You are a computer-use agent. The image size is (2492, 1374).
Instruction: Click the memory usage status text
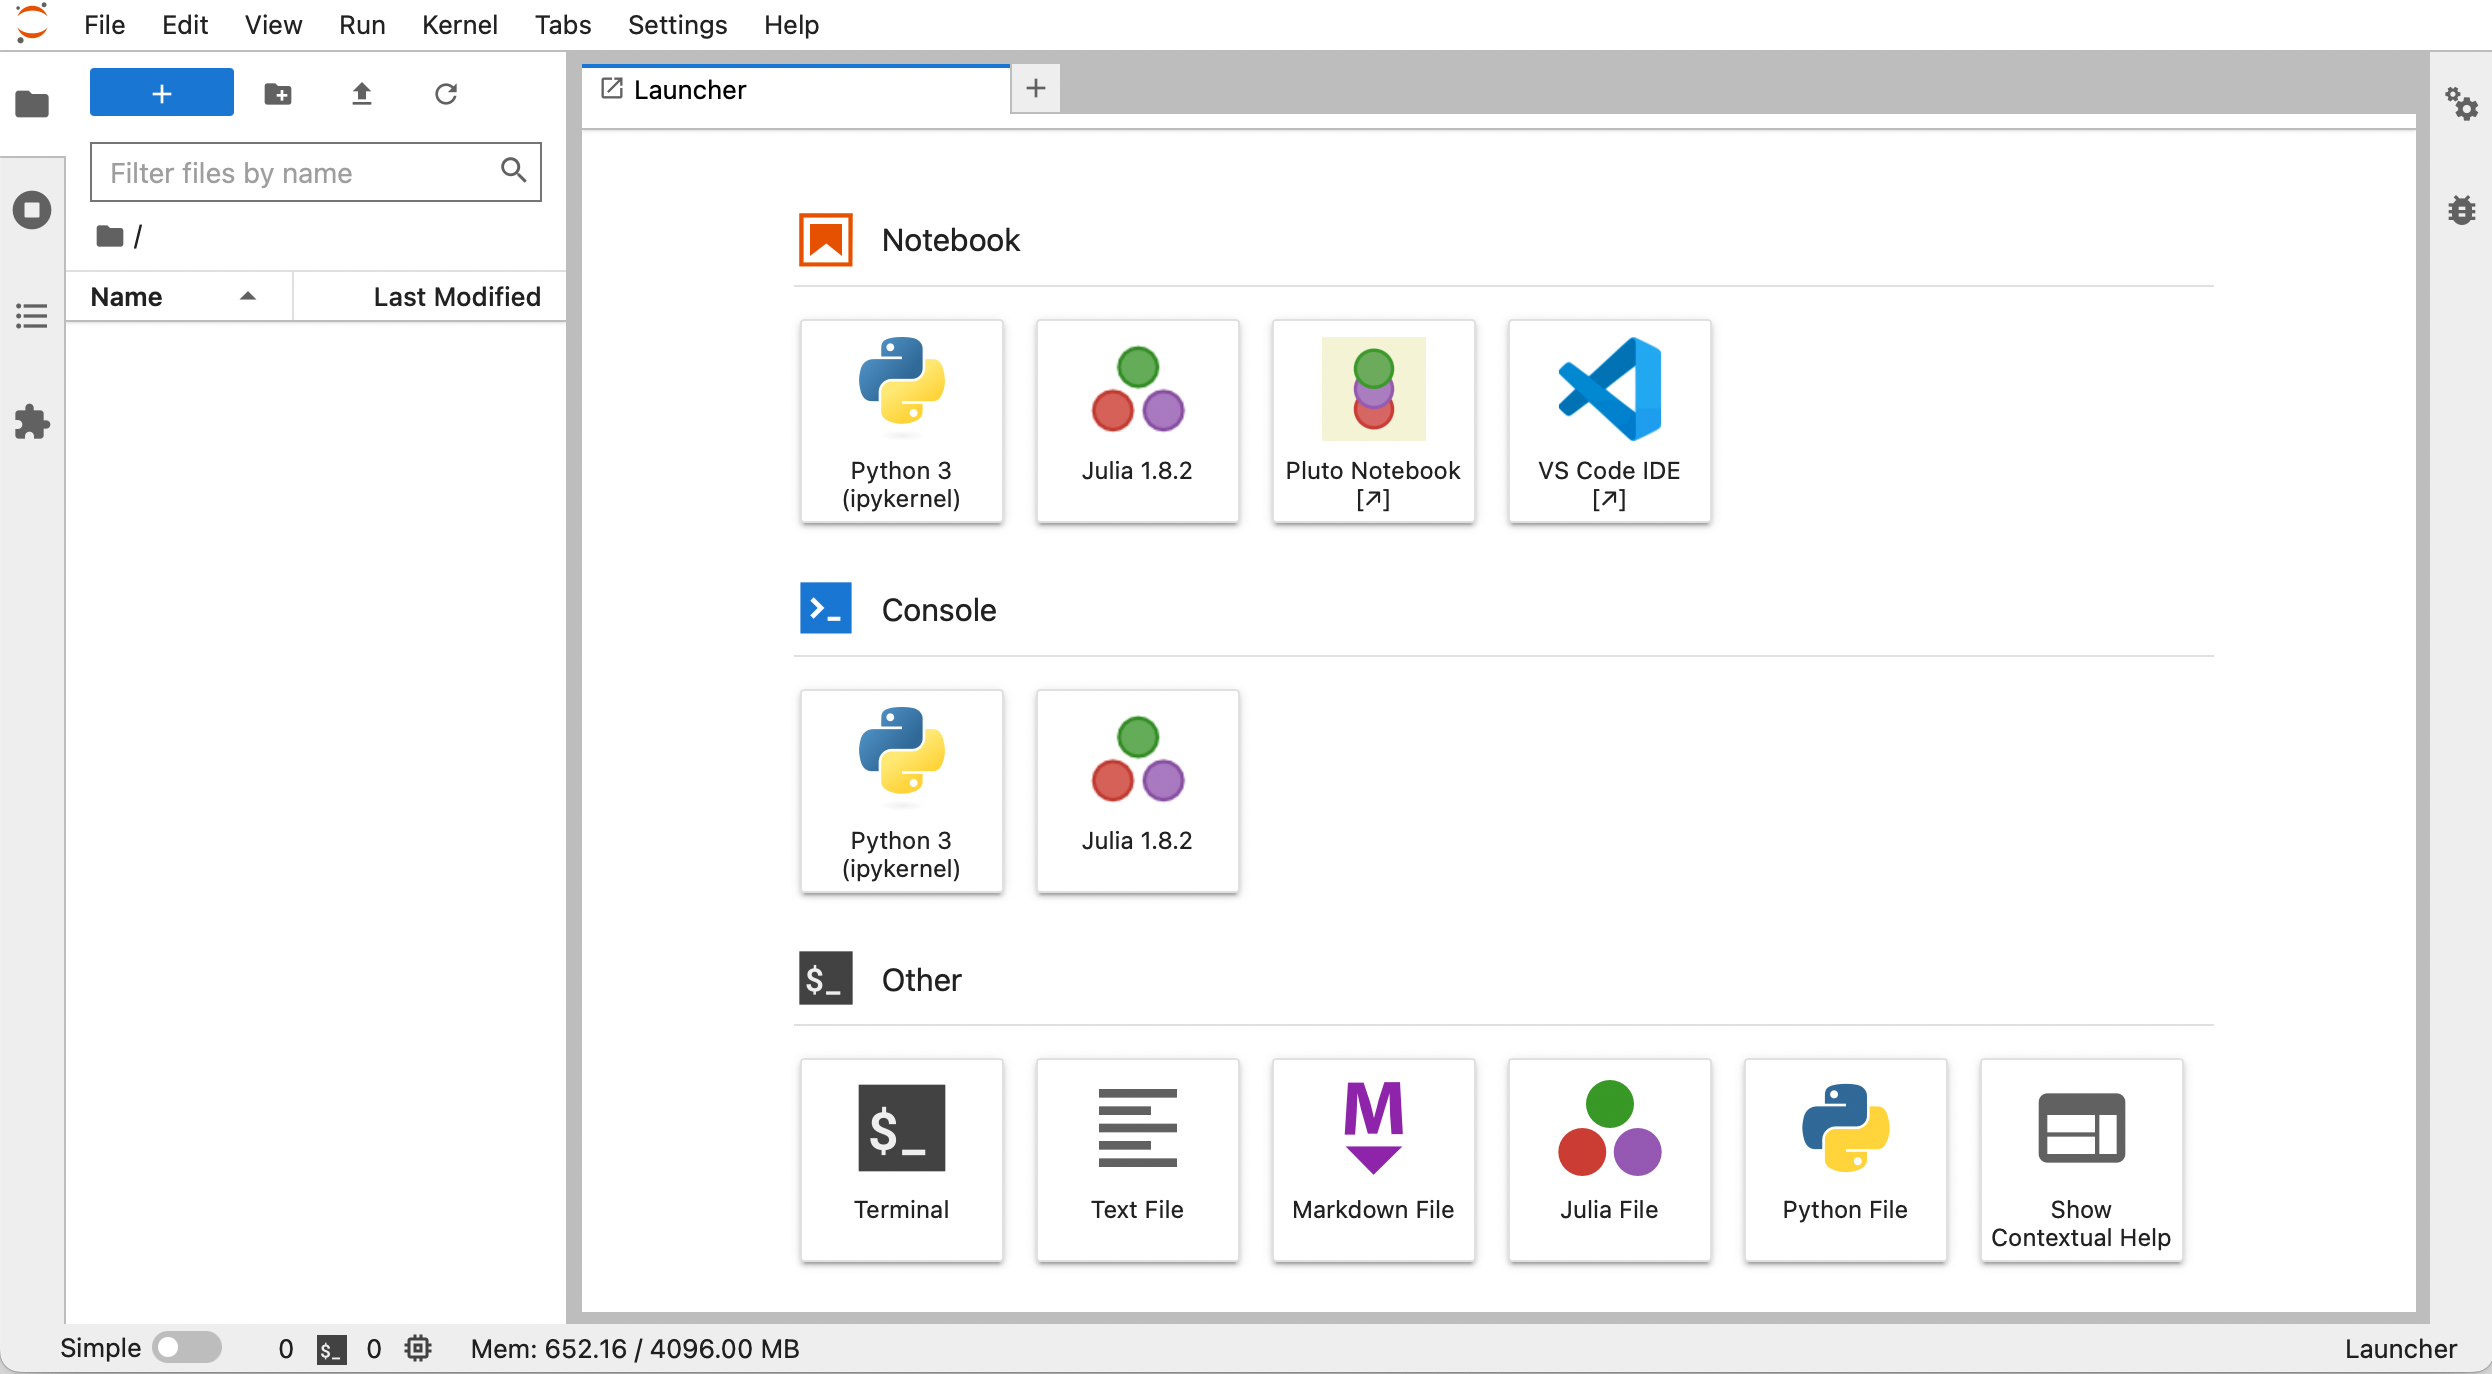coord(635,1349)
